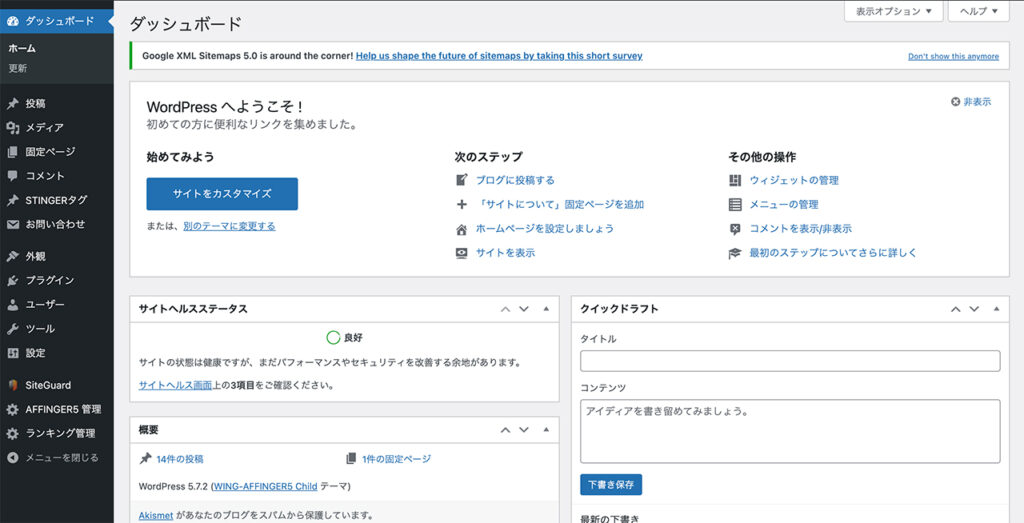Click the SiteGuard shield icon
1024x523 pixels.
12,385
